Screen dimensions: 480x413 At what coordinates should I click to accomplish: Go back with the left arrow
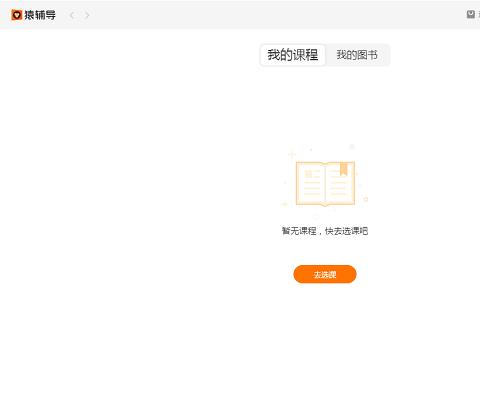tap(72, 15)
